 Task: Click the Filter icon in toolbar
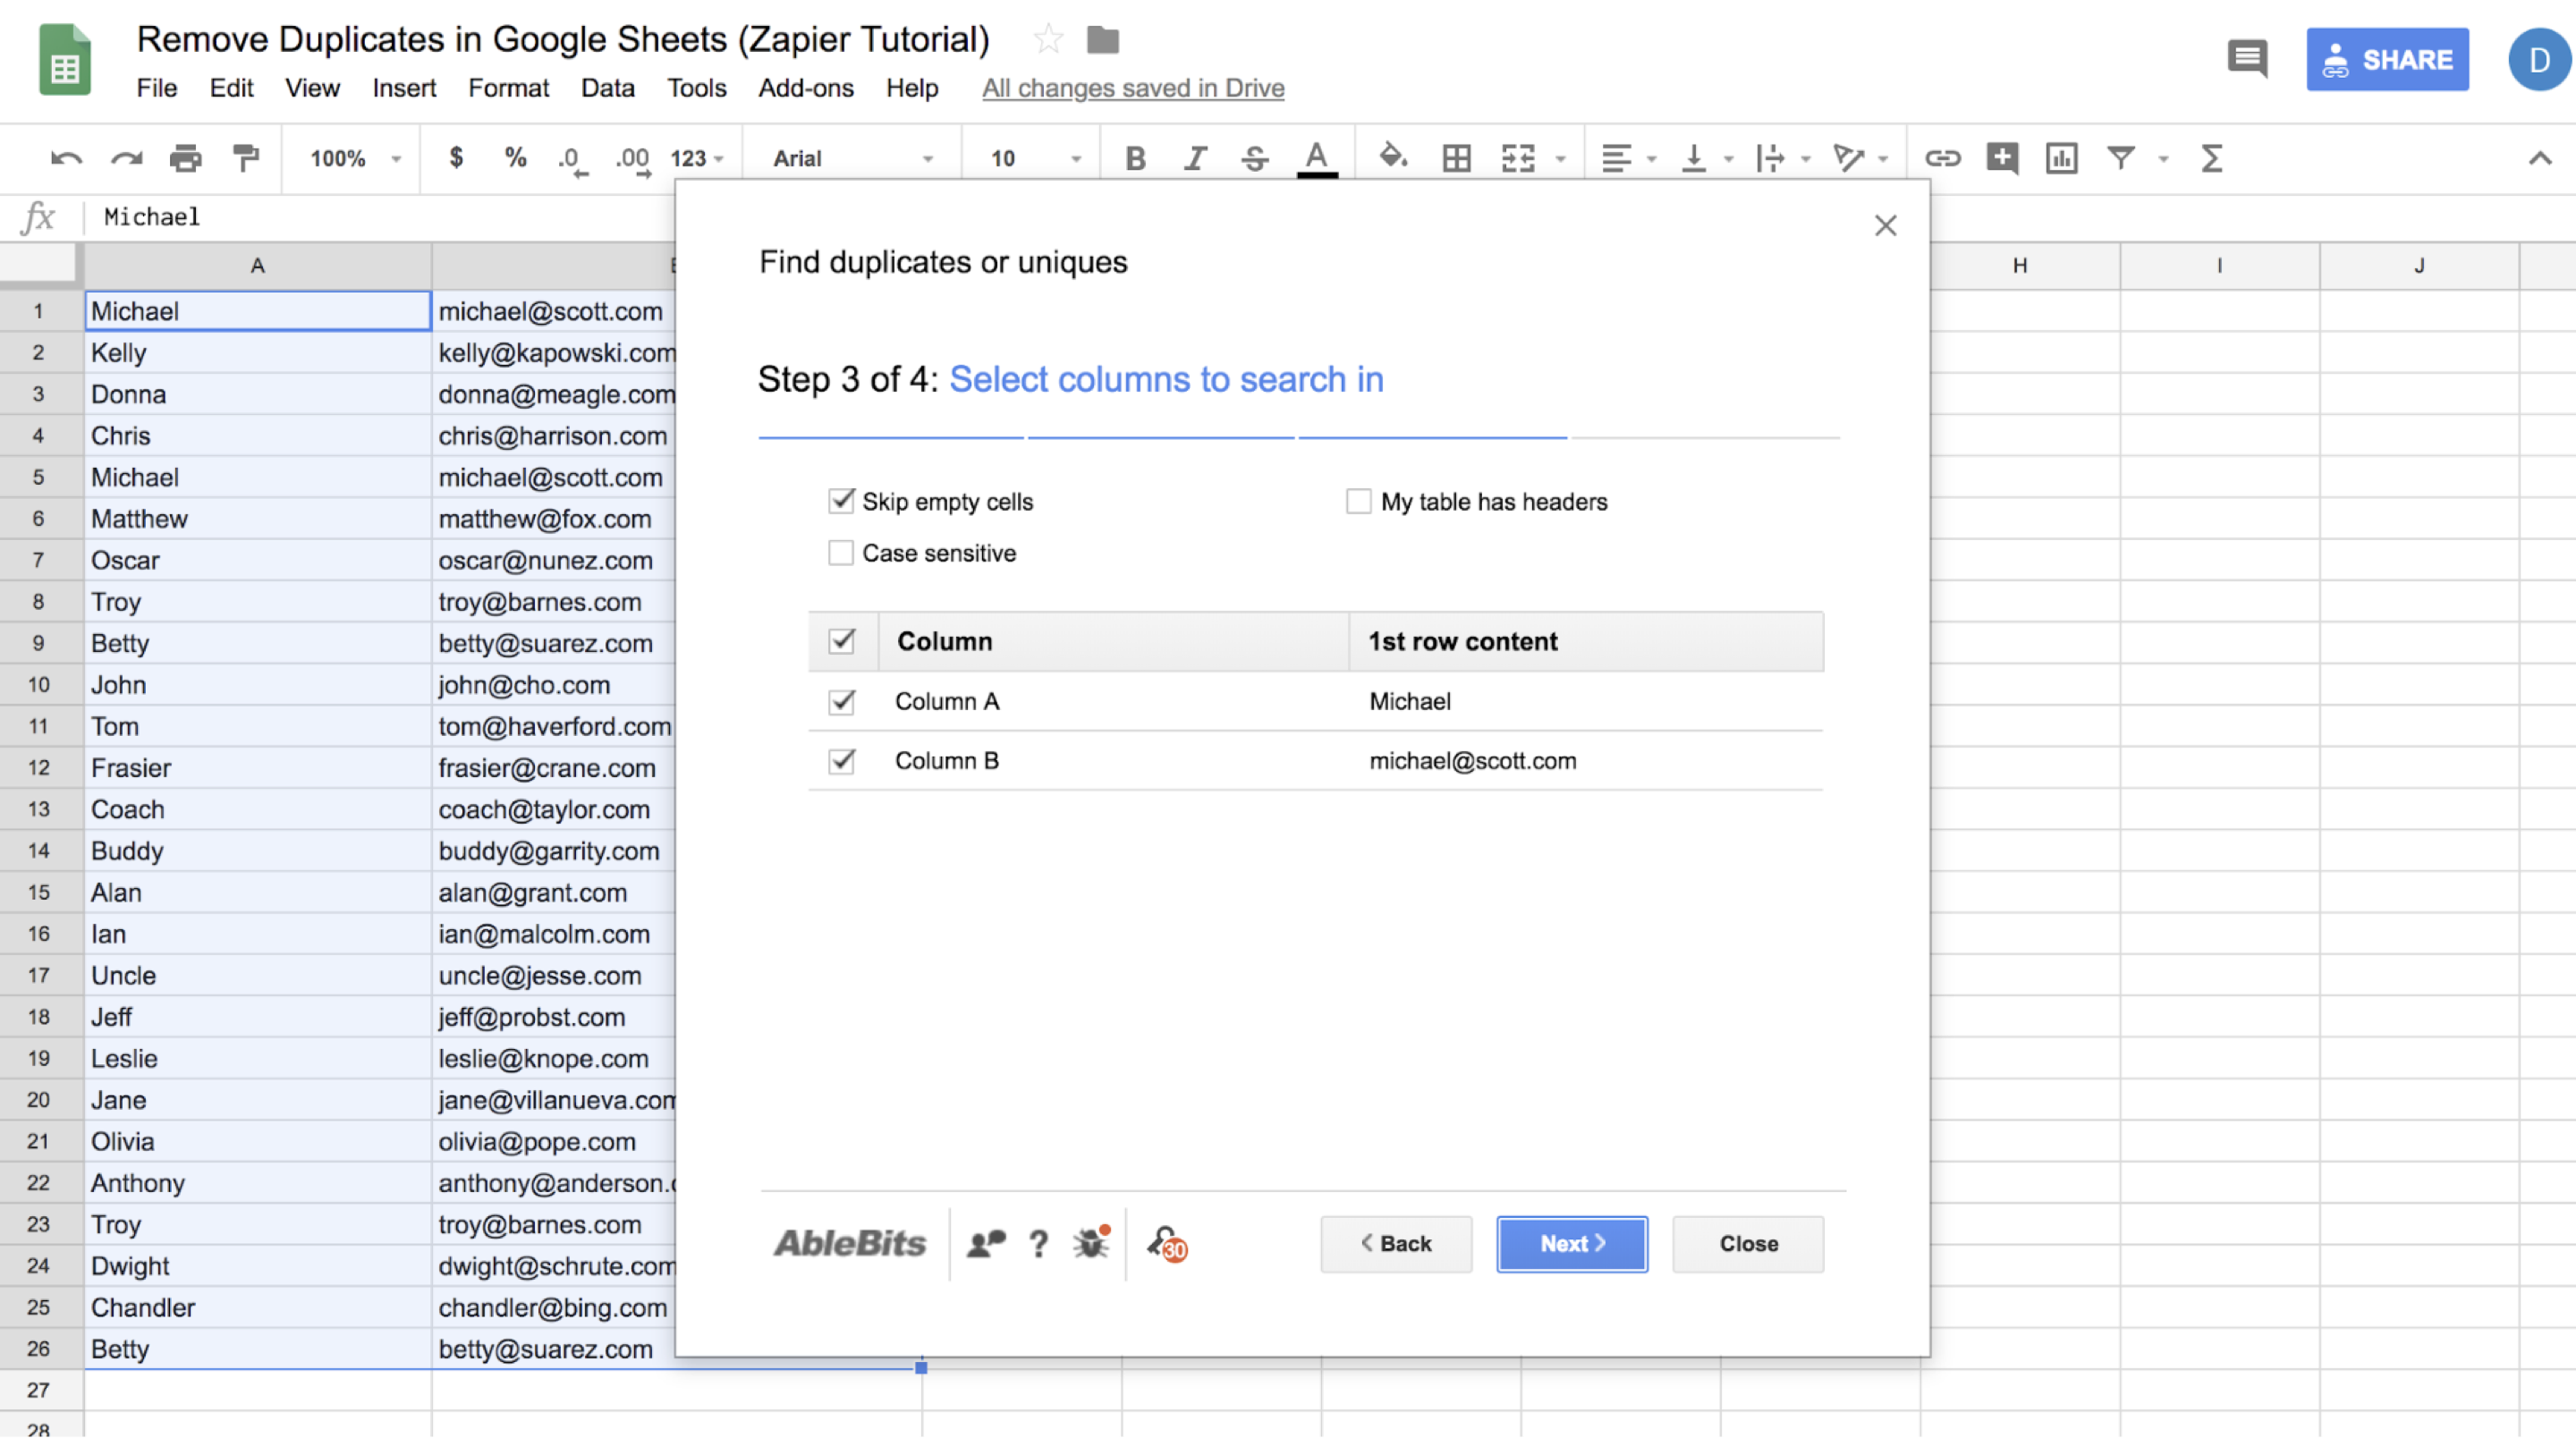pos(2120,157)
